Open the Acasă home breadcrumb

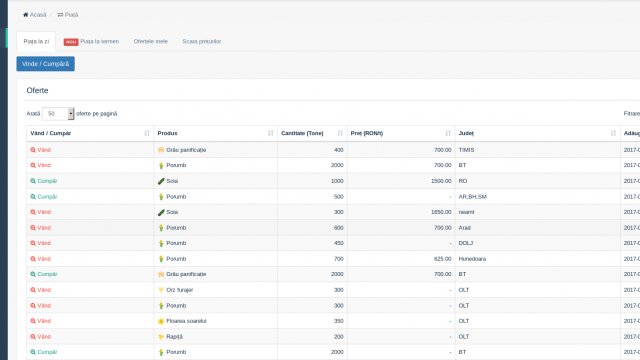[35, 15]
